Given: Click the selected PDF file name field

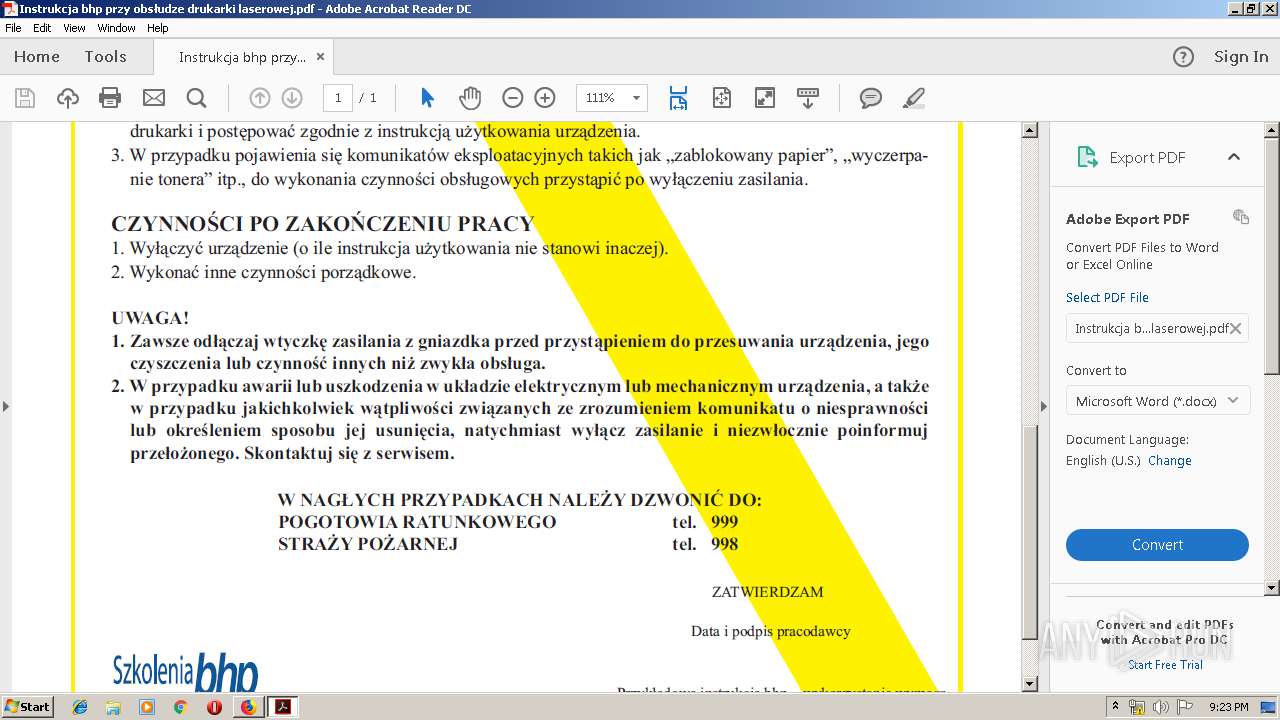Looking at the screenshot, I should click(1157, 328).
